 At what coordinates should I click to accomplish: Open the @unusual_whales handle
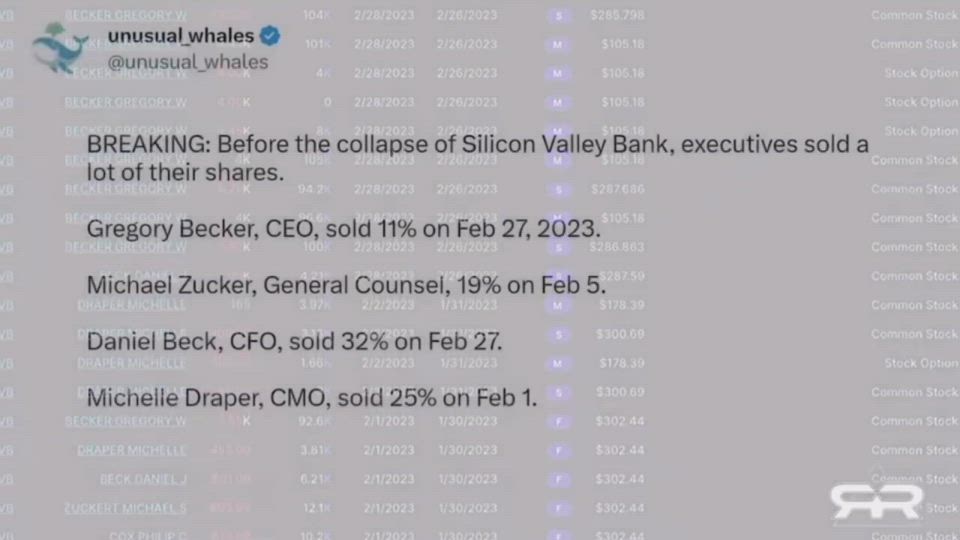click(187, 62)
